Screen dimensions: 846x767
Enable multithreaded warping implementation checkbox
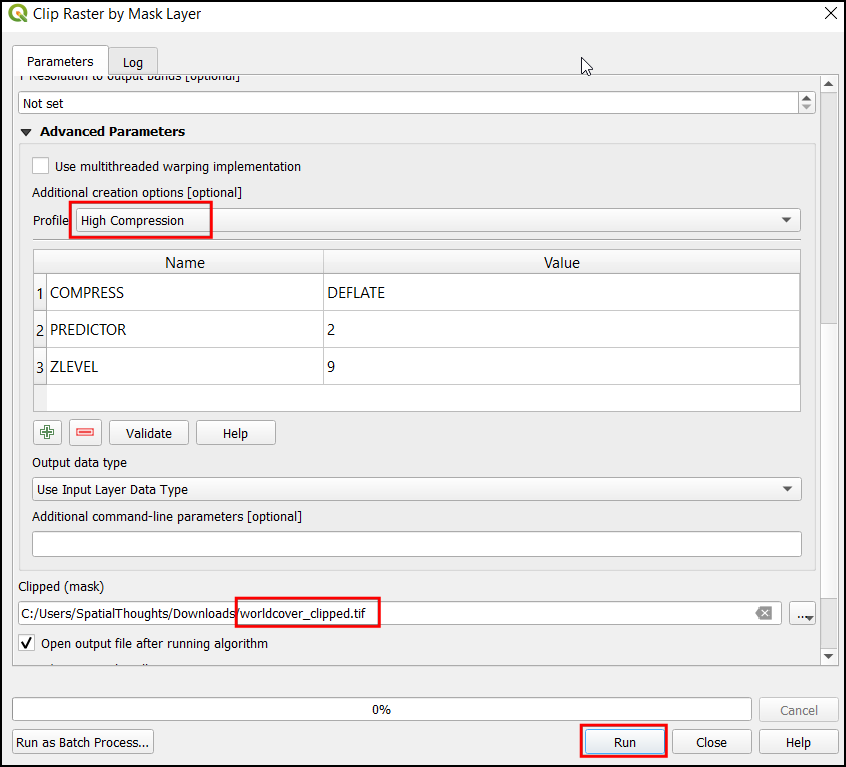pyautogui.click(x=41, y=166)
